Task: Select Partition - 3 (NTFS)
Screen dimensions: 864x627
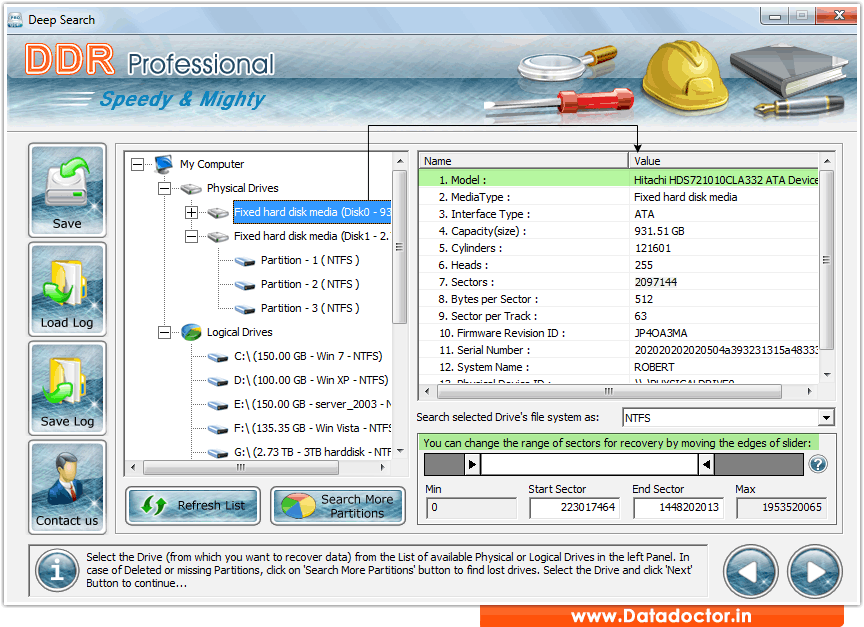Action: tap(310, 308)
